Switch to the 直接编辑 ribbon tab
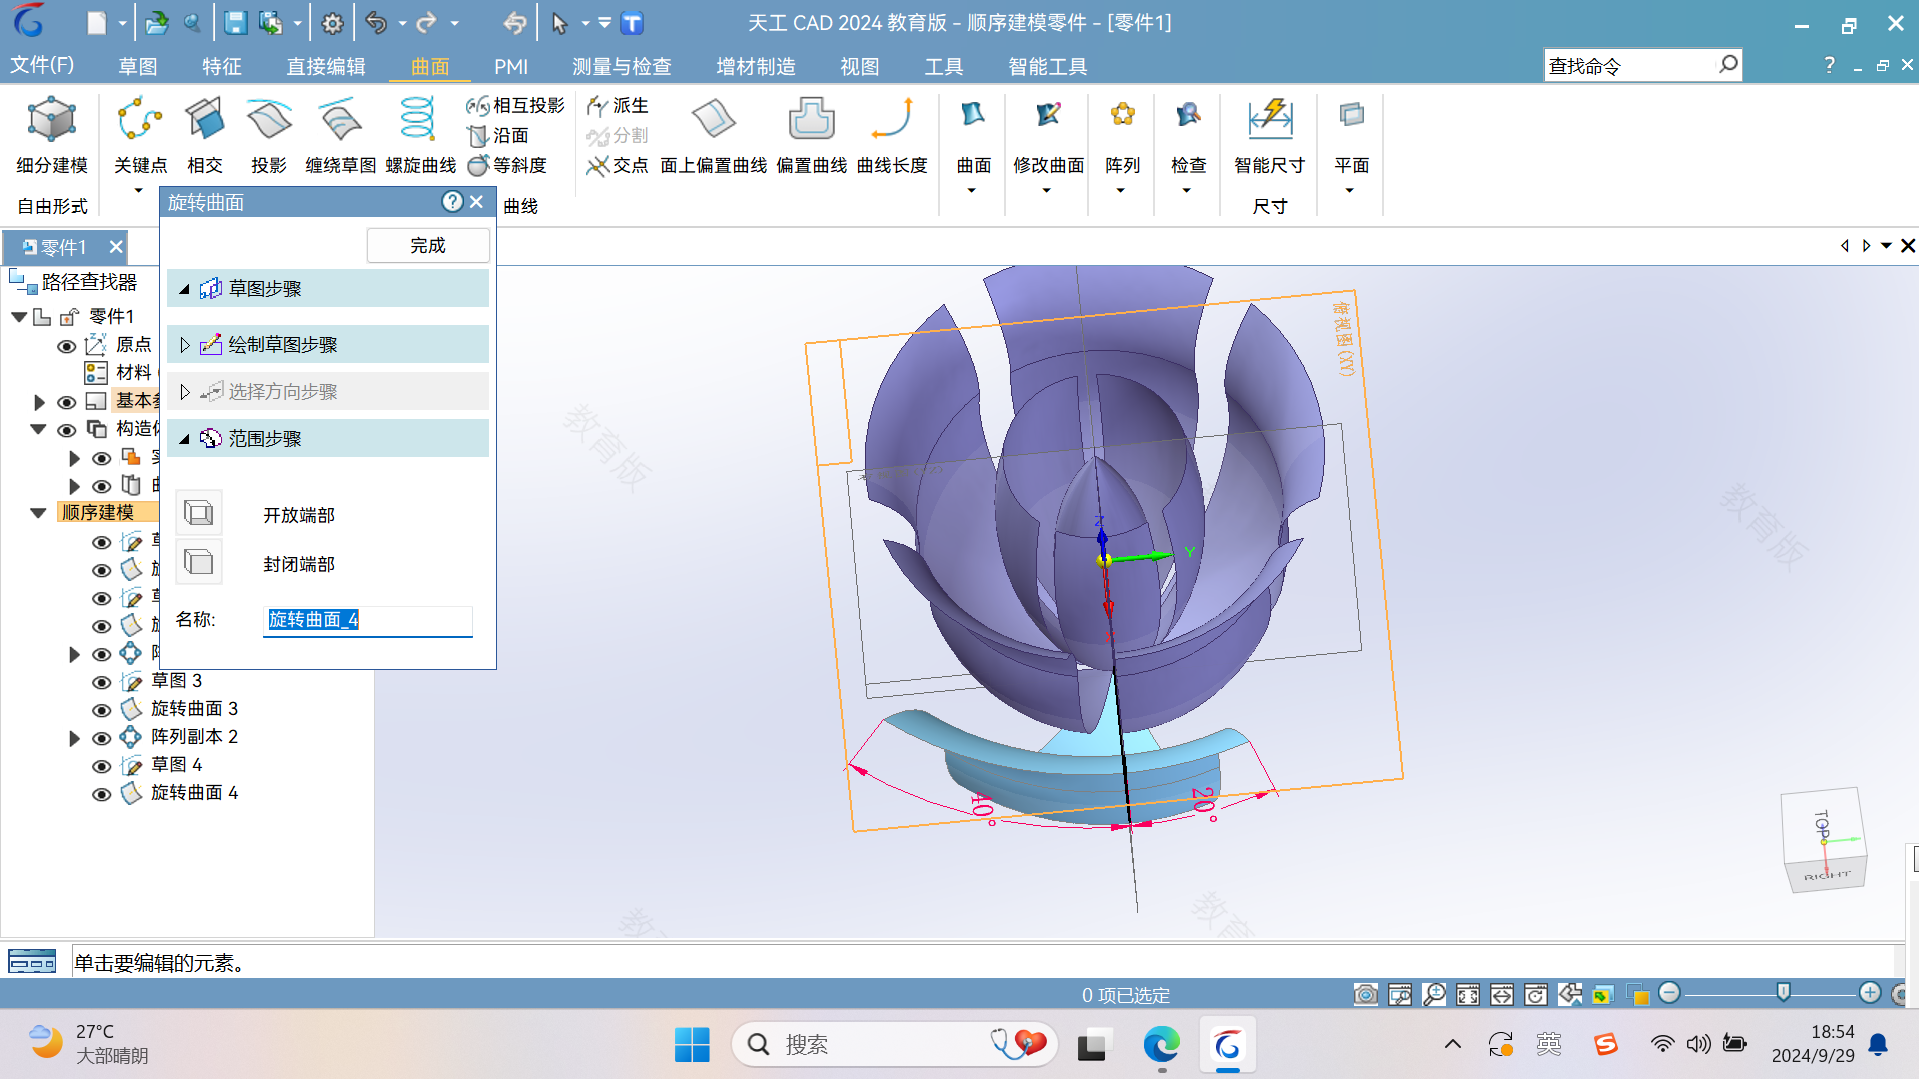The image size is (1919, 1079). click(326, 66)
